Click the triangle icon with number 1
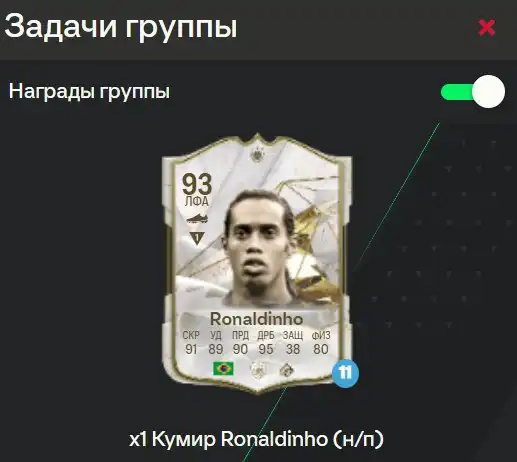Viewport: 517px width, 462px height. tap(197, 238)
